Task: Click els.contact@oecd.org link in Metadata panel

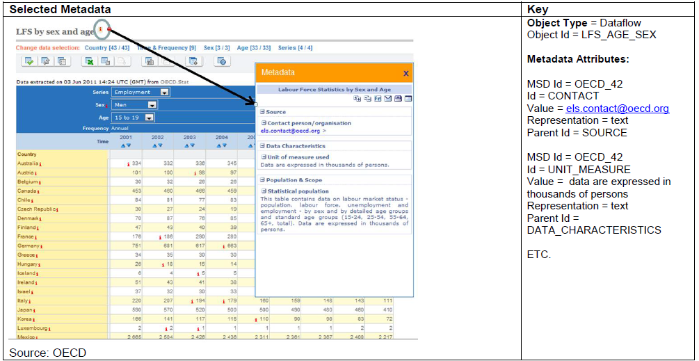Action: [x=291, y=131]
